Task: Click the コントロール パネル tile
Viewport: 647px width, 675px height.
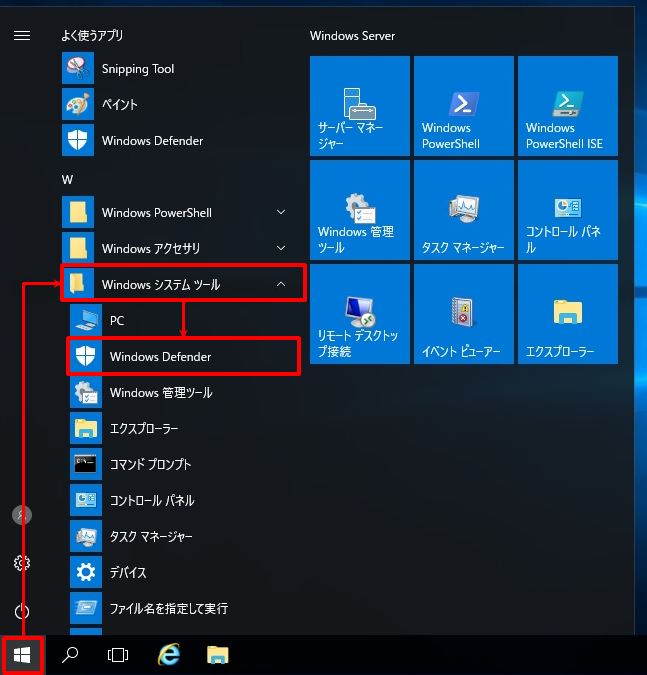Action: tap(568, 210)
